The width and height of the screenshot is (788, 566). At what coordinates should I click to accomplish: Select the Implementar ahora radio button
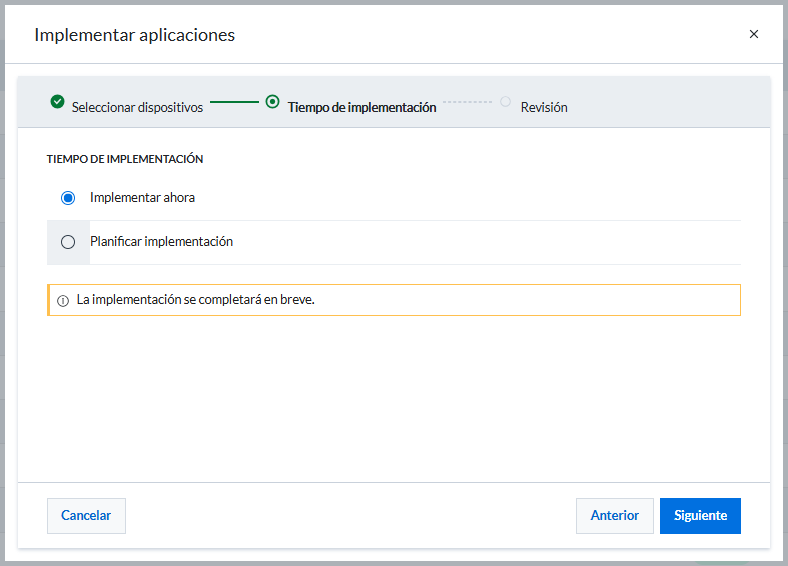[68, 198]
